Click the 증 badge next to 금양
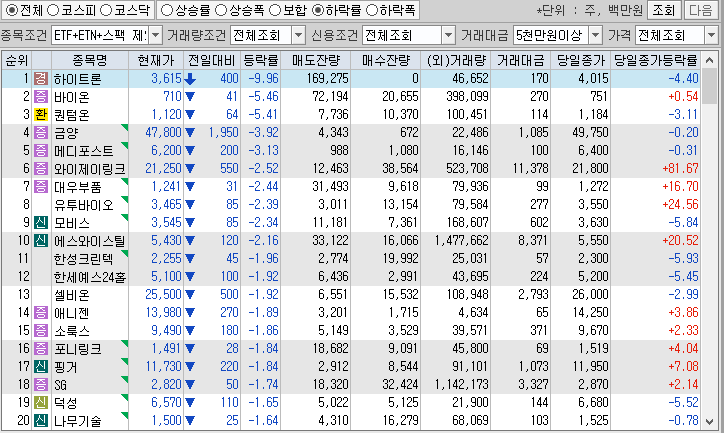 (x=41, y=133)
